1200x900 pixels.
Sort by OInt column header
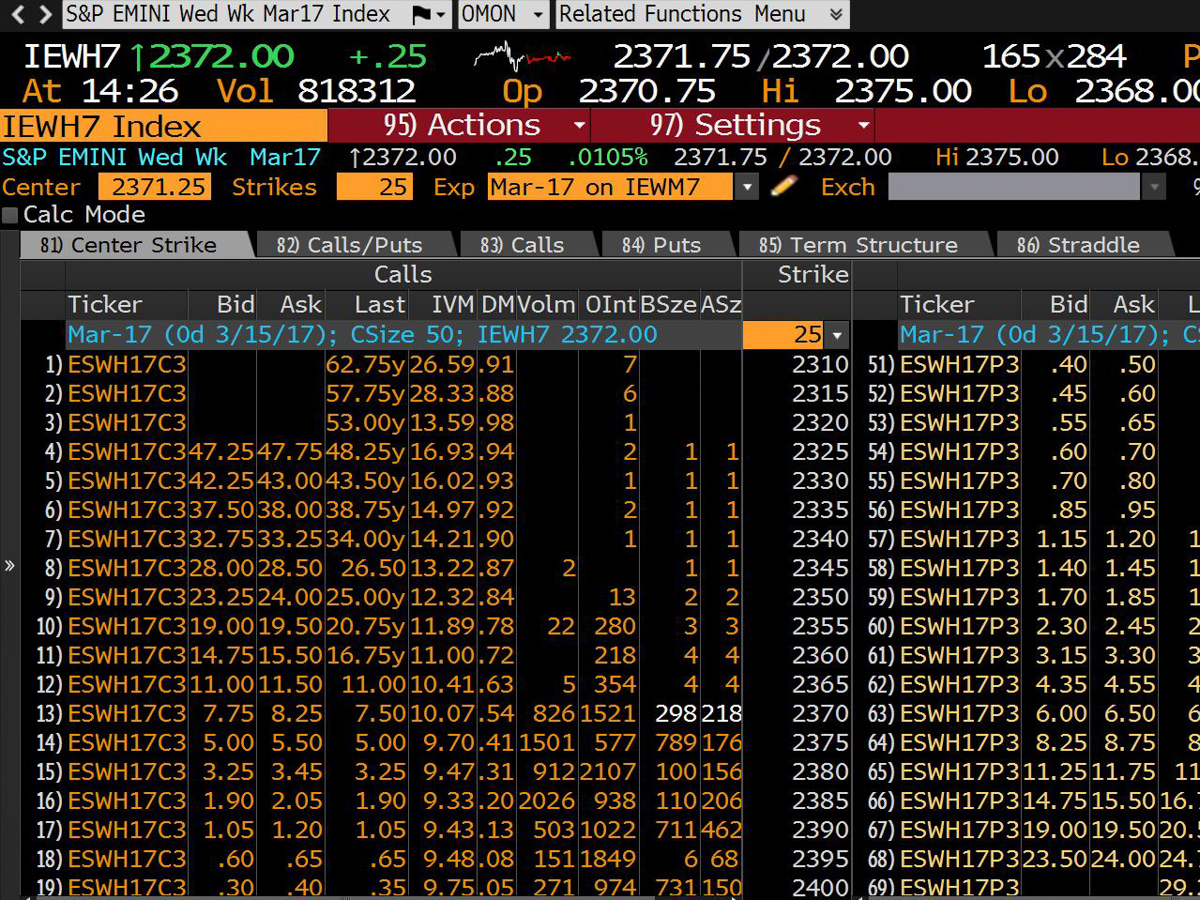tap(607, 305)
